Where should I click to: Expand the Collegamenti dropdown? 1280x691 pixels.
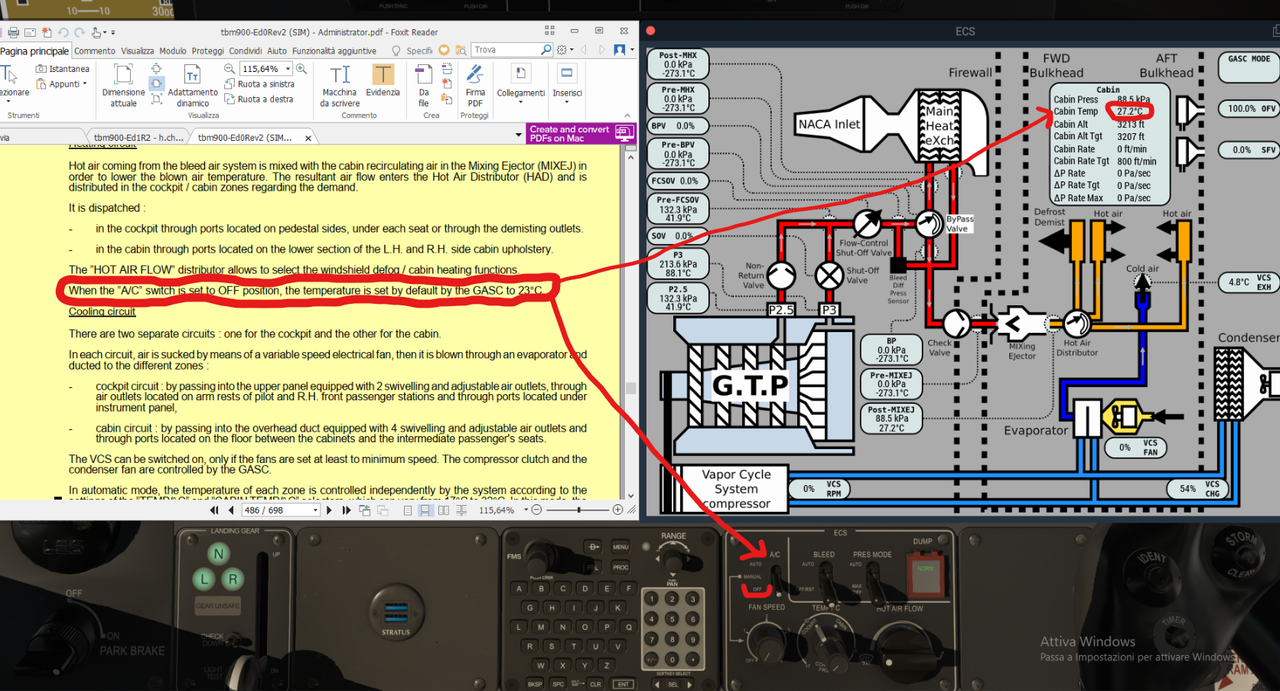click(x=521, y=86)
